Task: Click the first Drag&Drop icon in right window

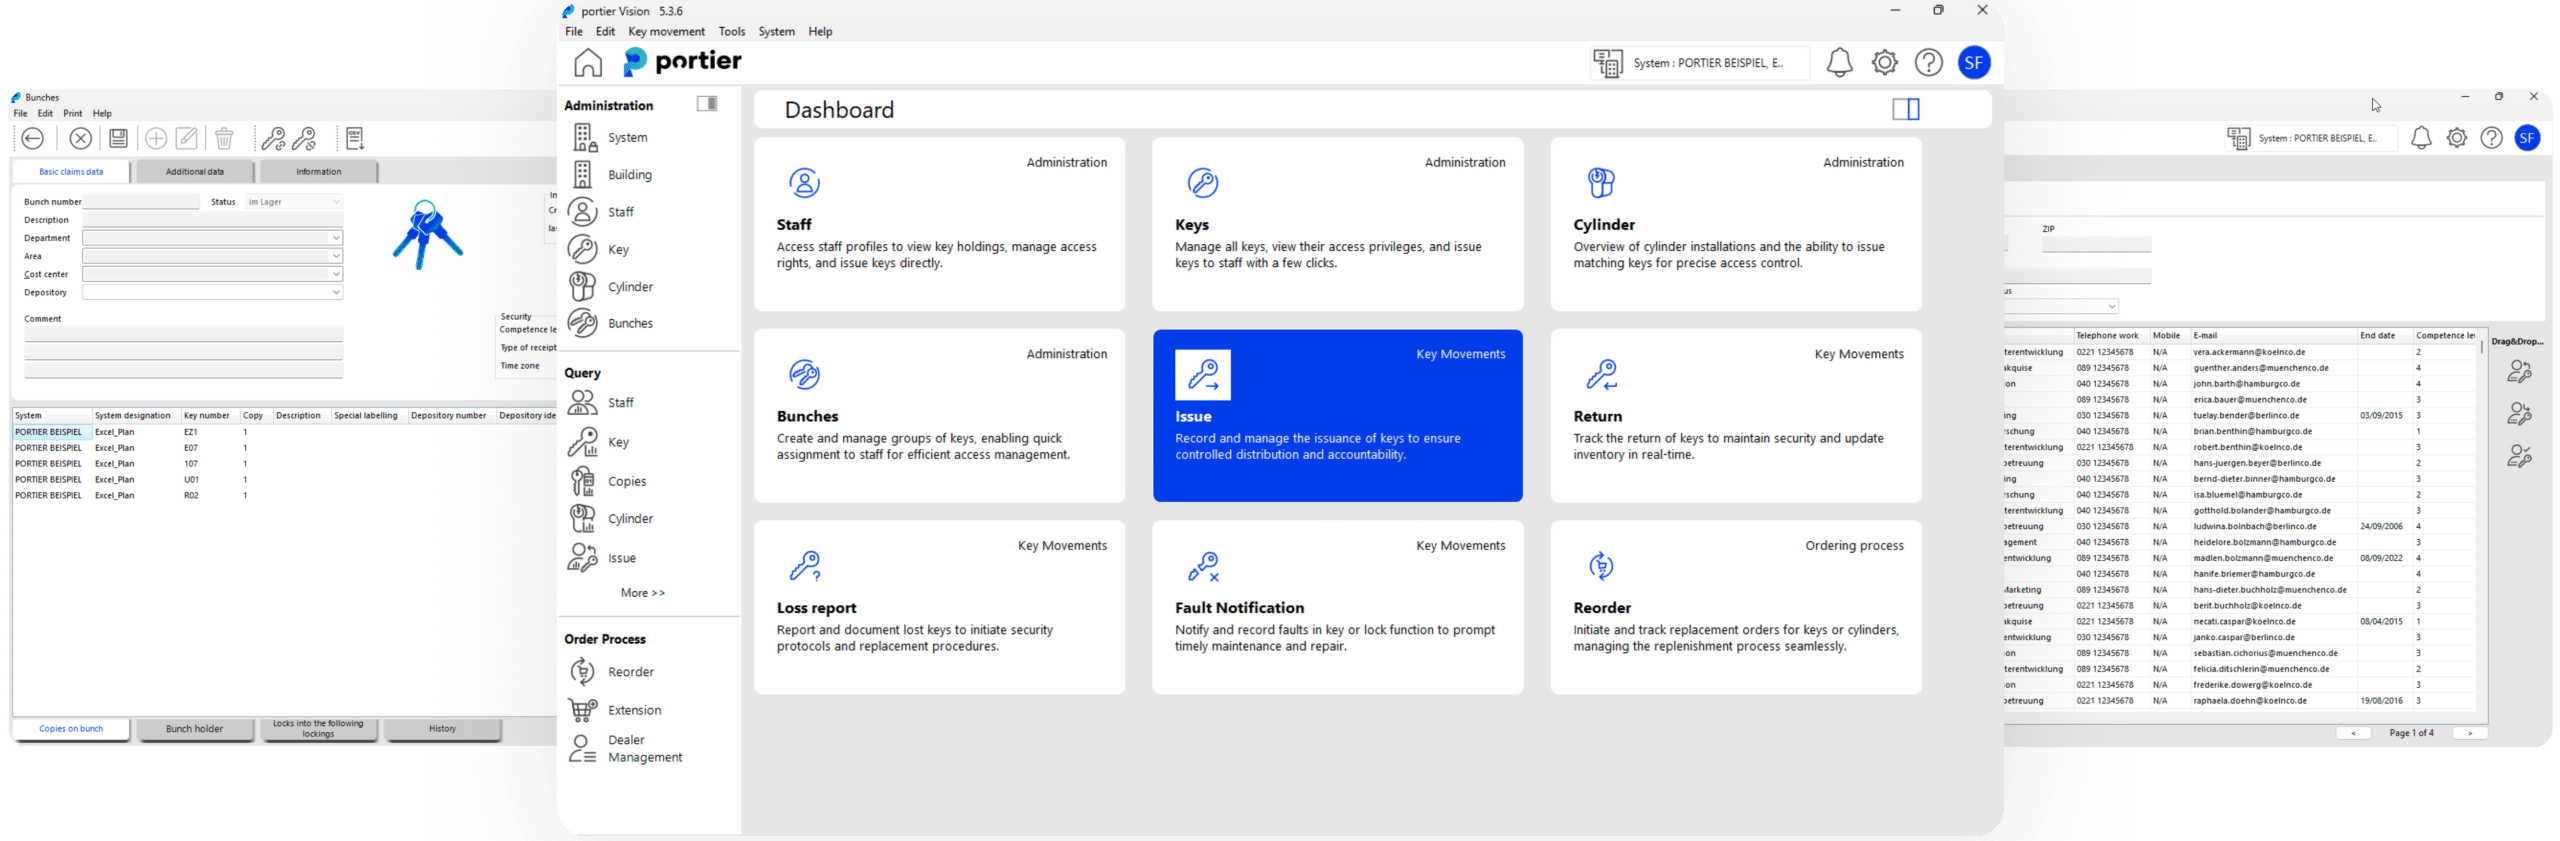Action: point(2518,372)
